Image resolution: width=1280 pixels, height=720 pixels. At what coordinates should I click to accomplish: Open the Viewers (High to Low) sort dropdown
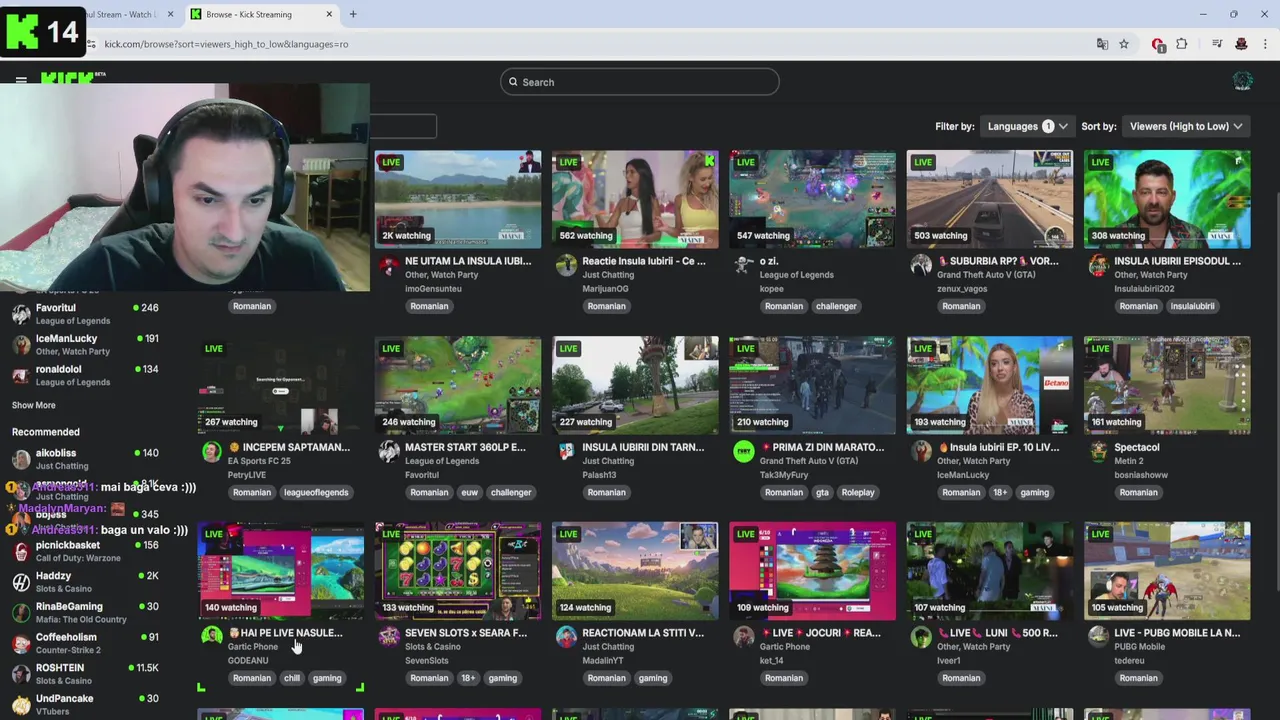(x=1185, y=126)
